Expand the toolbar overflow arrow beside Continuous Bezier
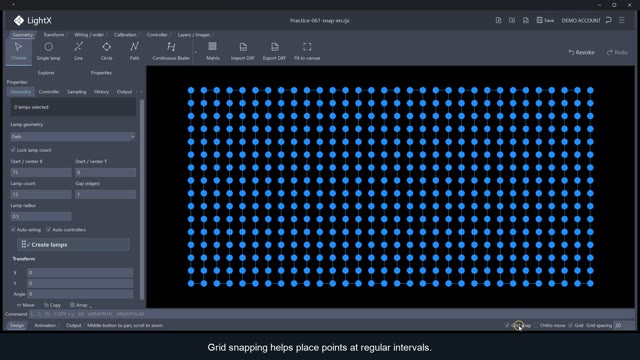This screenshot has height=360, width=640. [195, 52]
